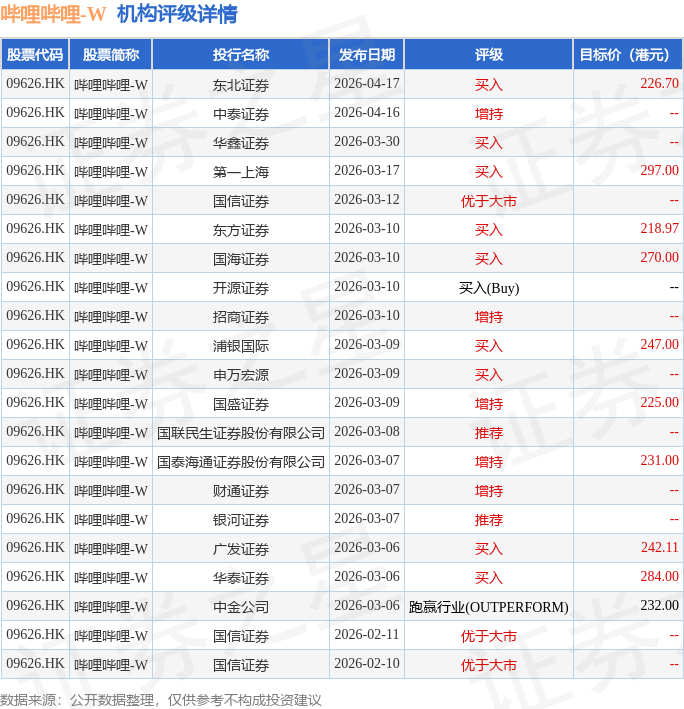Click the 推荐 rating in 银河证券 row
Image resolution: width=684 pixels, height=709 pixels.
point(489,520)
